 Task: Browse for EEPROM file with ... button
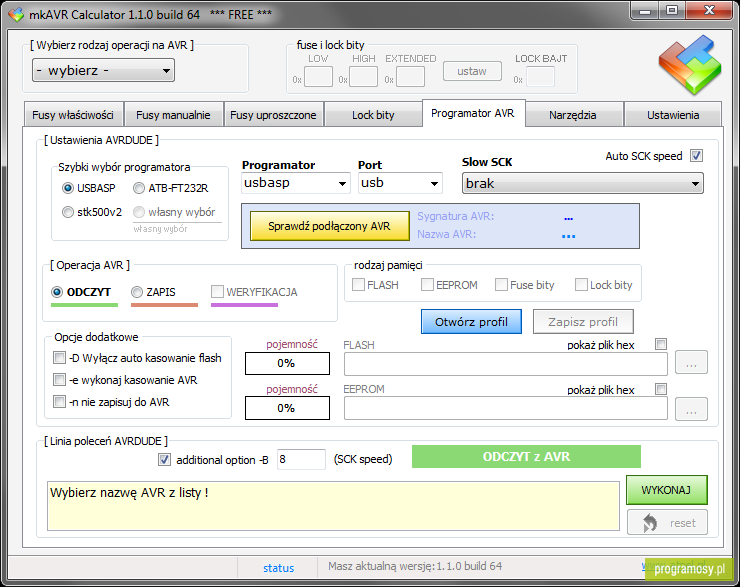tap(691, 409)
